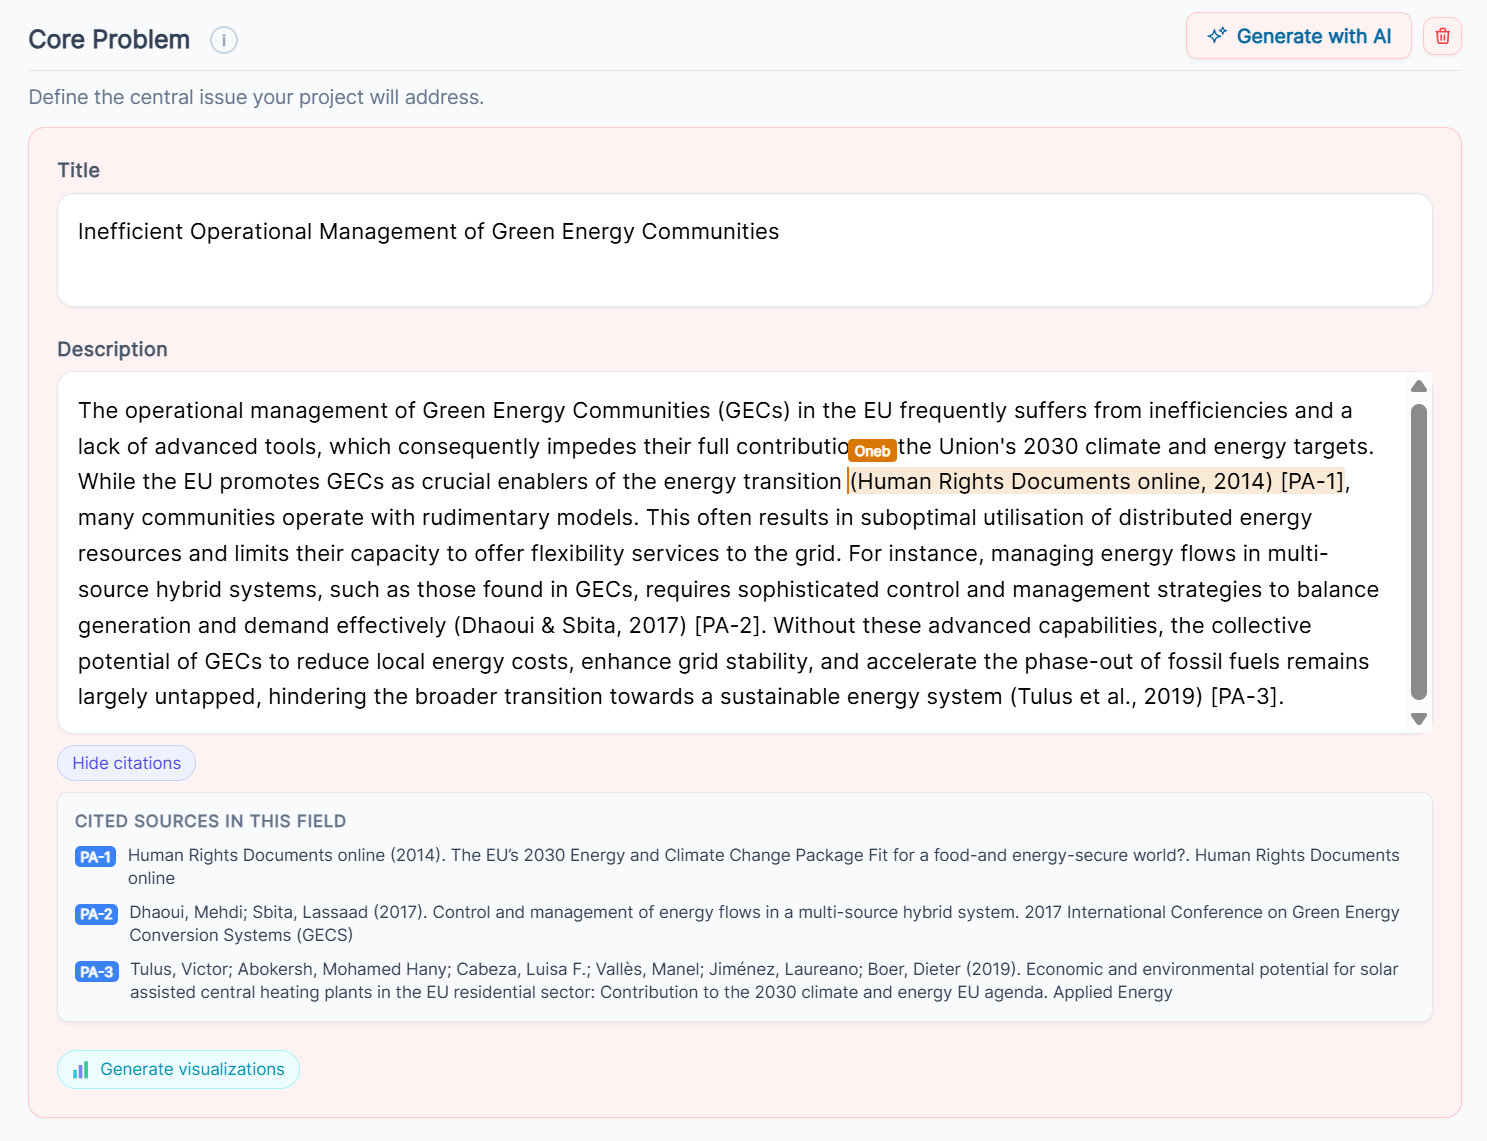Viewport: 1487px width, 1141px height.
Task: Click the PA-3 citation badge
Action: point(97,971)
